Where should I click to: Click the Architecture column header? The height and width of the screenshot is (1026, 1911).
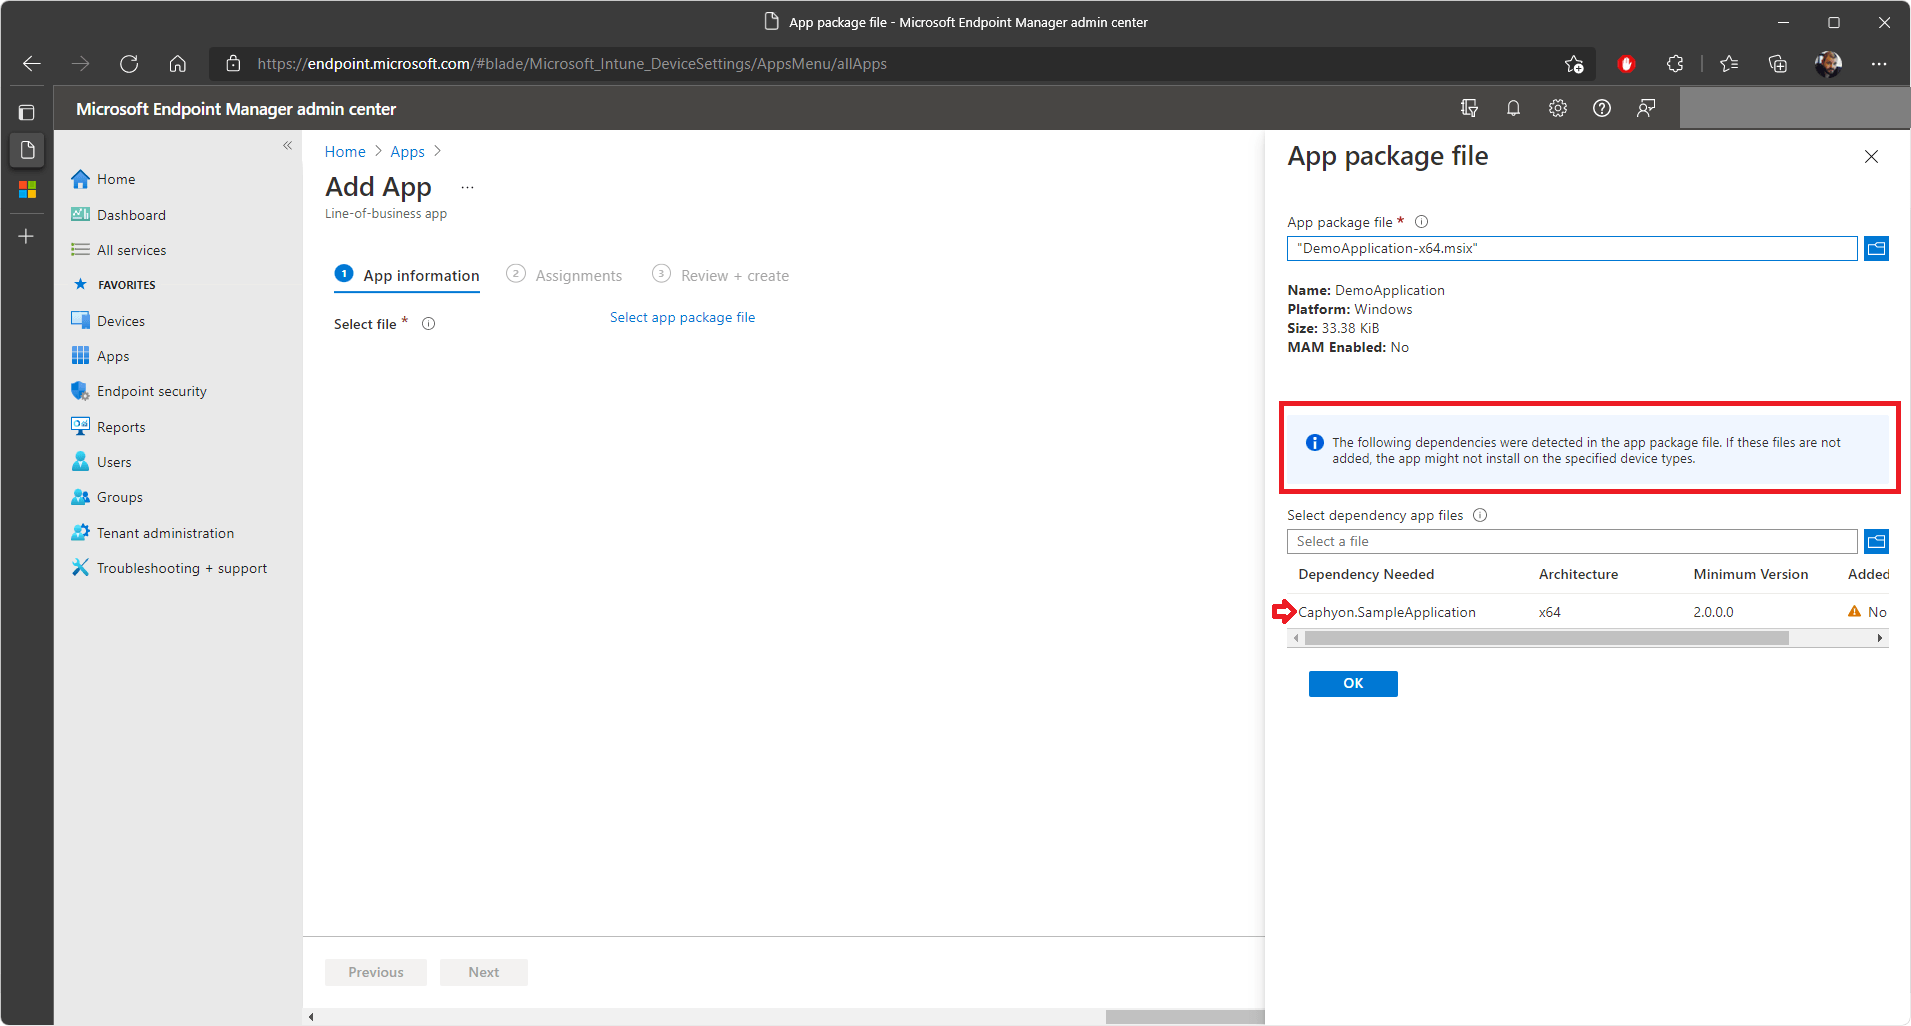tap(1578, 574)
